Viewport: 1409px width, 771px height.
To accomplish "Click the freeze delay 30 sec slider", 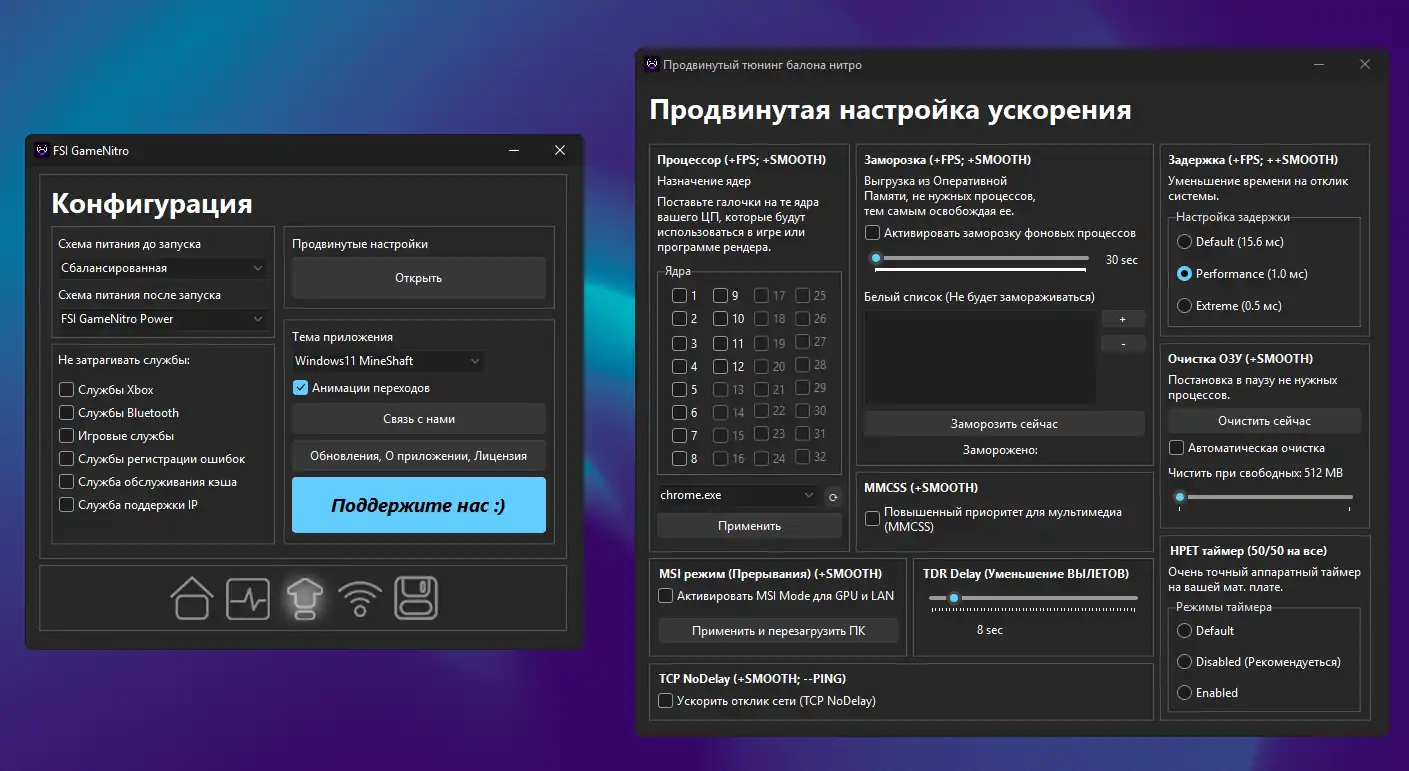I will pos(980,259).
